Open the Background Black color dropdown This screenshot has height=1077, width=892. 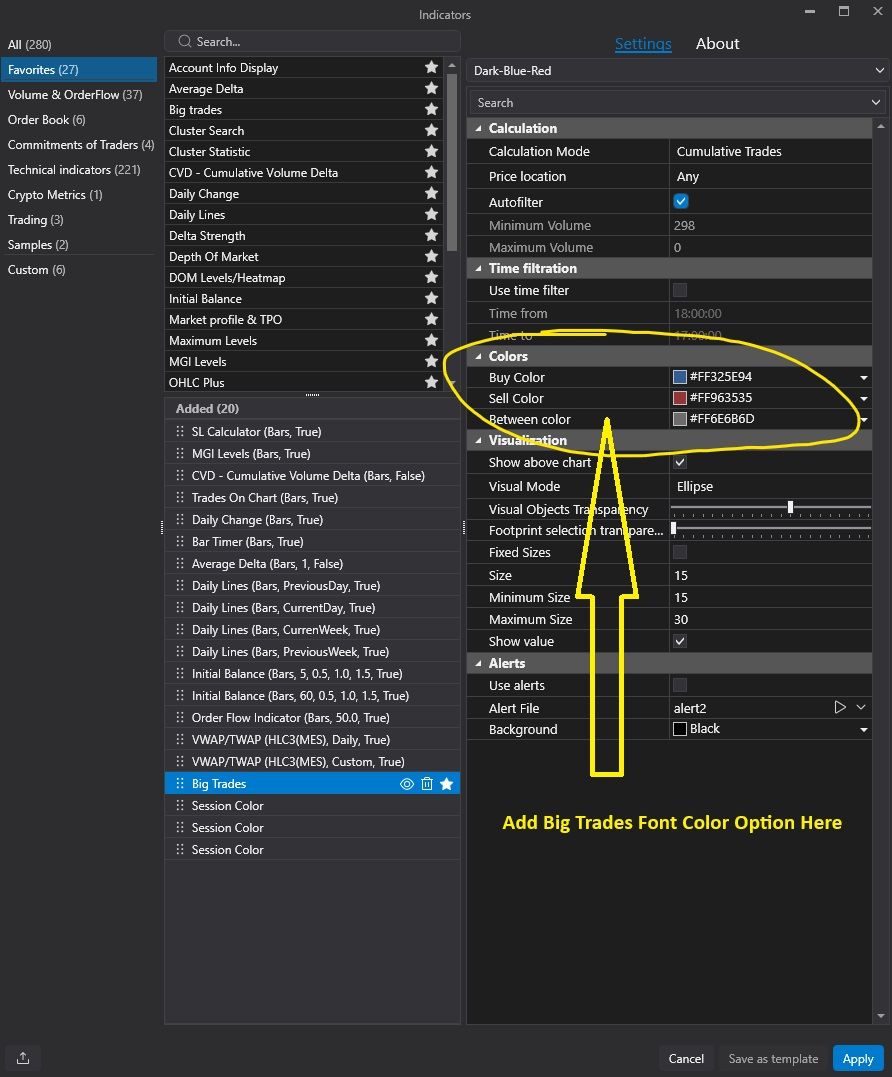point(864,729)
